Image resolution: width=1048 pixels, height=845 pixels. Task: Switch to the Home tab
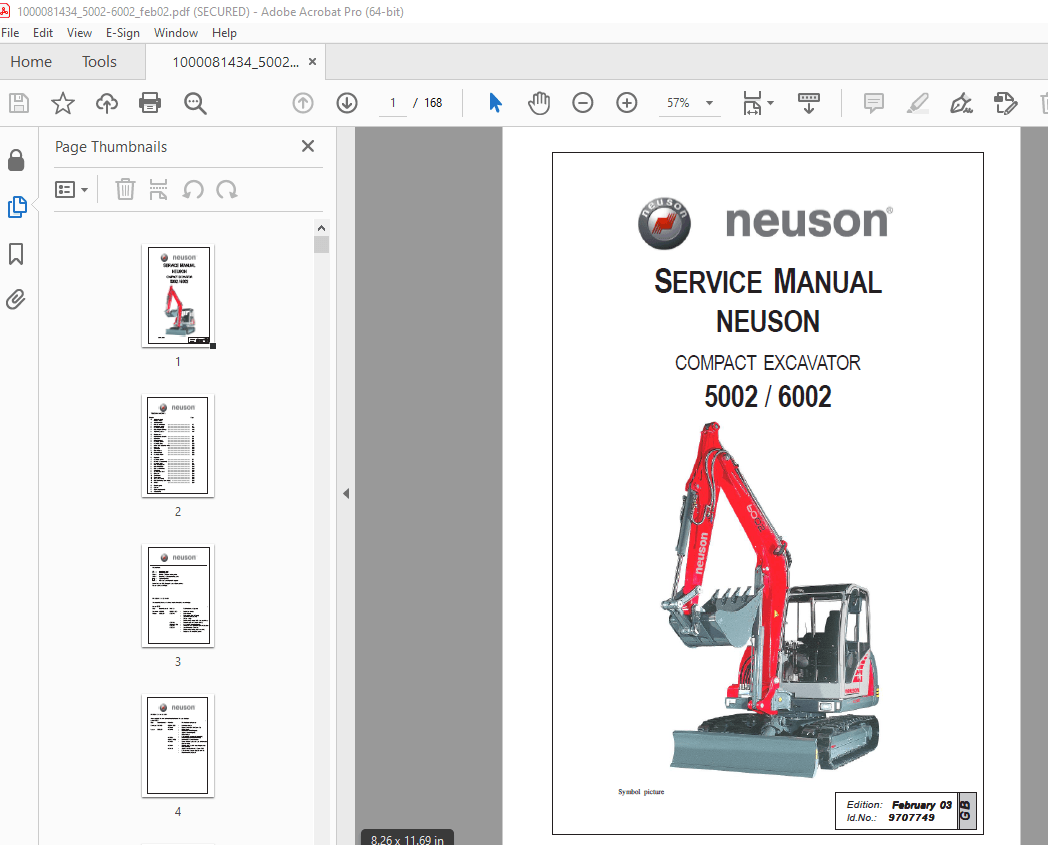click(x=31, y=62)
